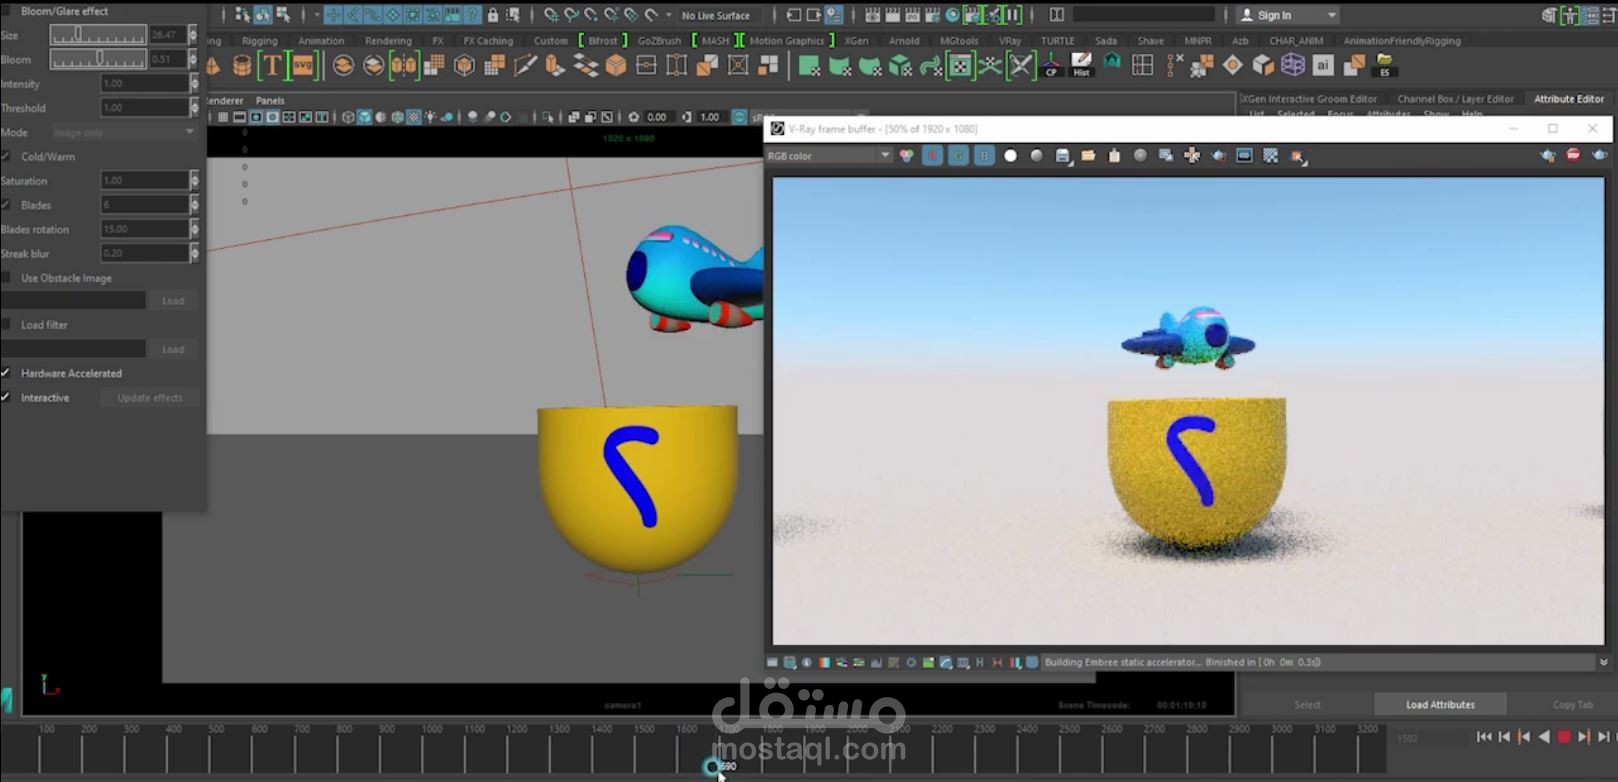Screen dimensions: 1618x782
Task: Enable the Load filter checkbox
Action: (6, 325)
